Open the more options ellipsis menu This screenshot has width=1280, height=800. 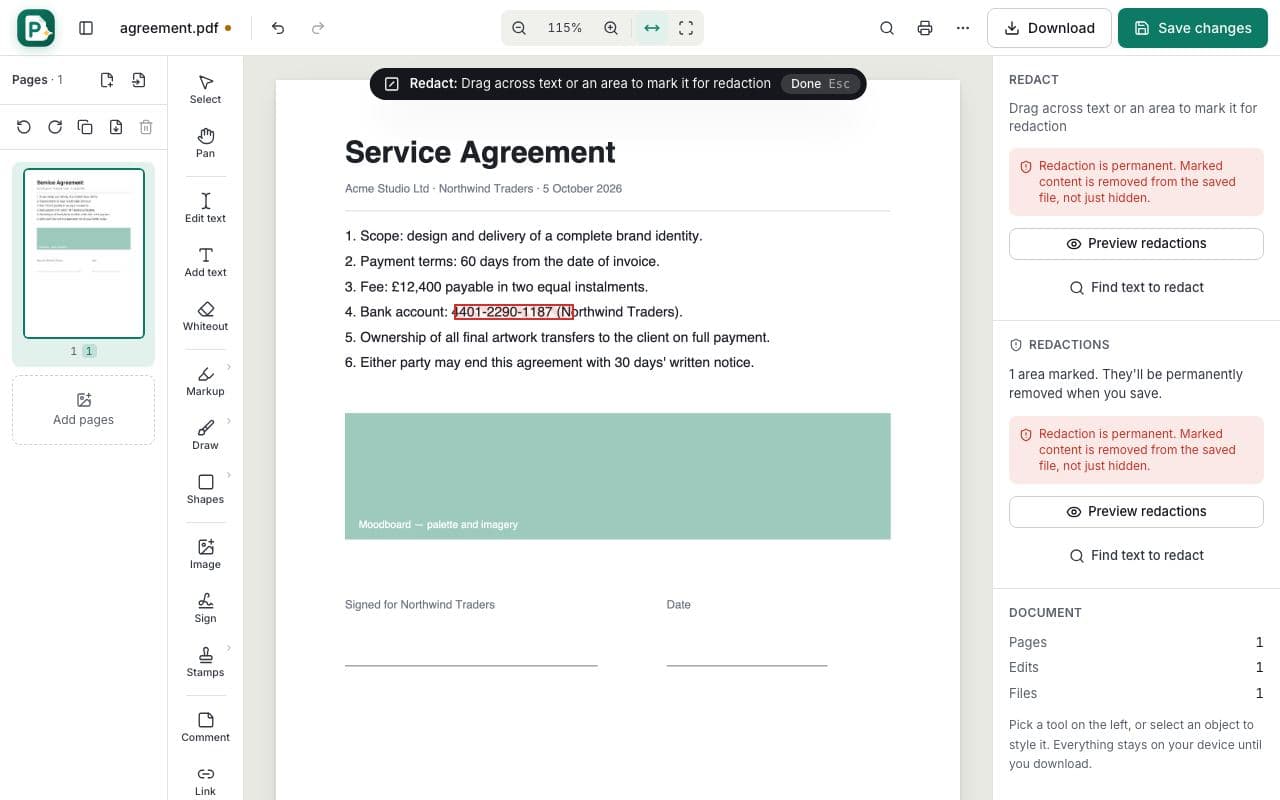tap(963, 28)
